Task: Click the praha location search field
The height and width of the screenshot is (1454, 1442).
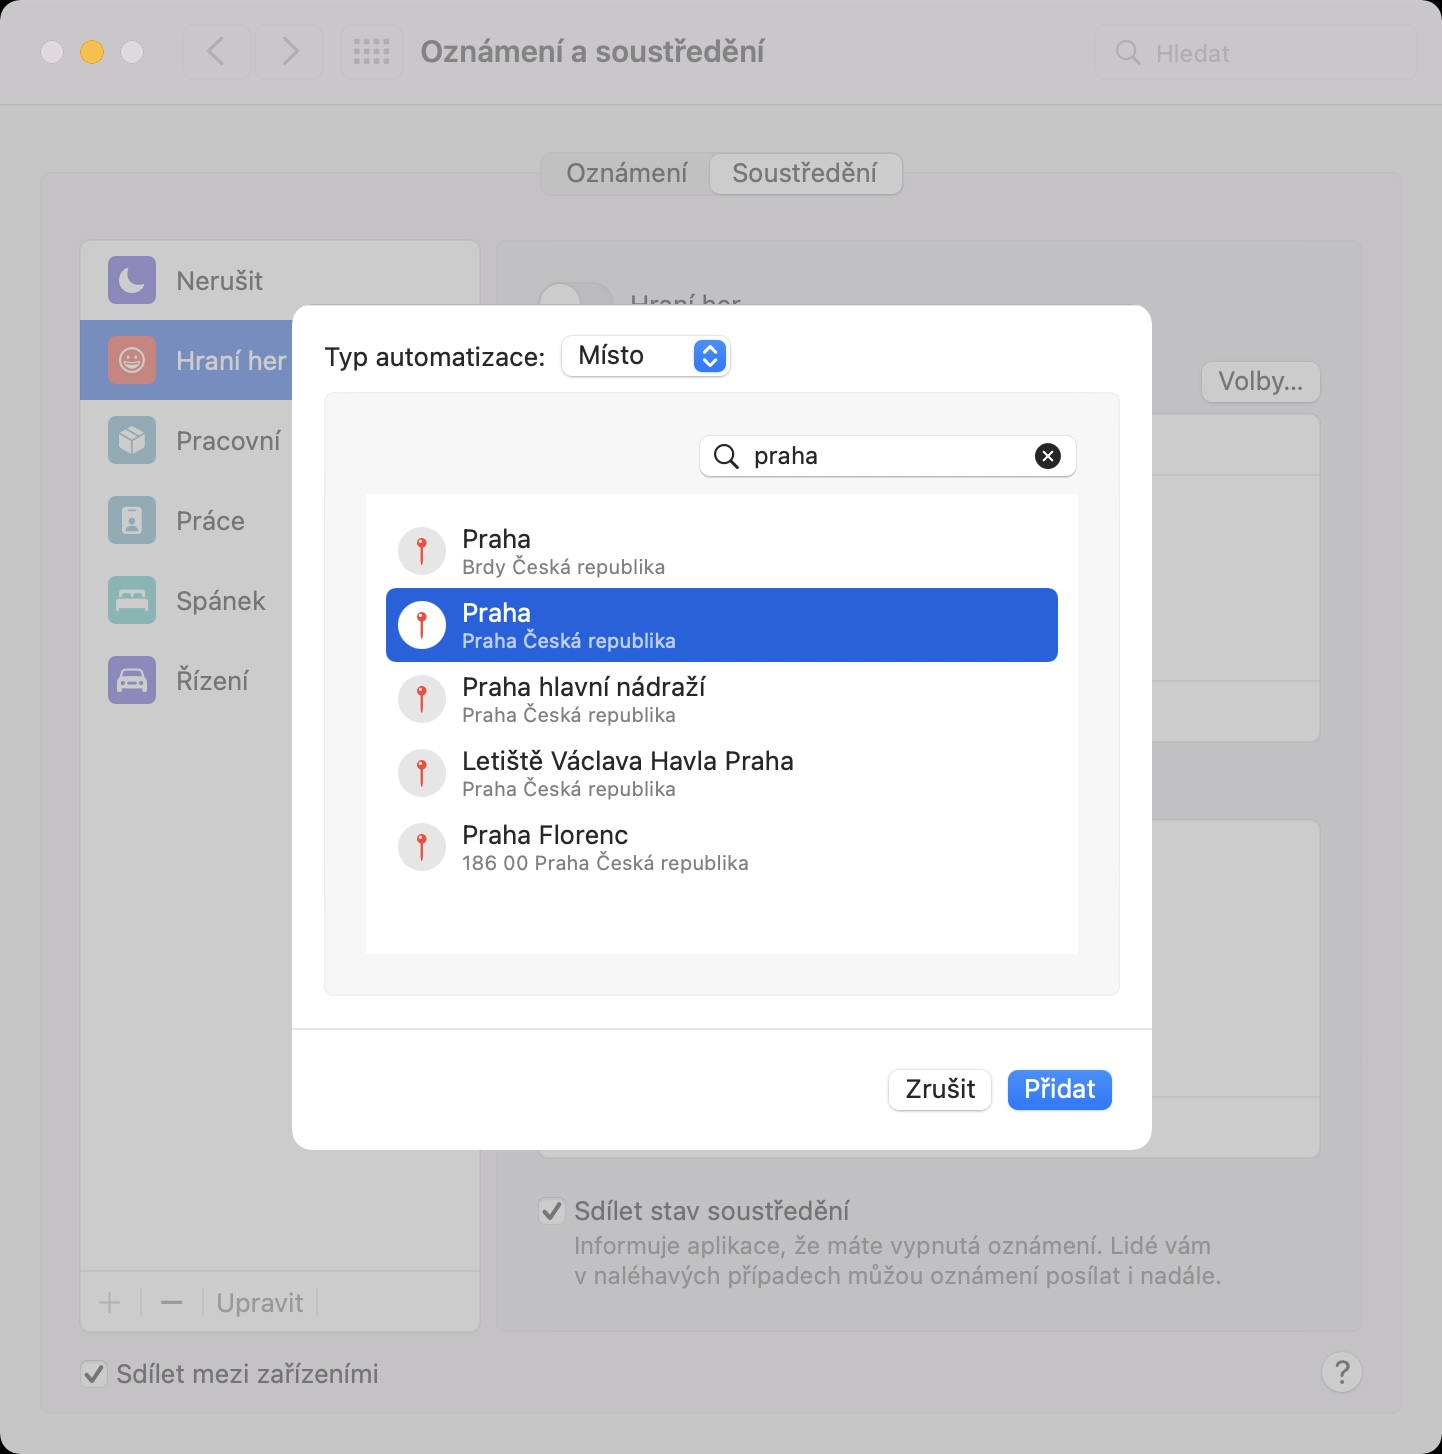Action: (888, 456)
